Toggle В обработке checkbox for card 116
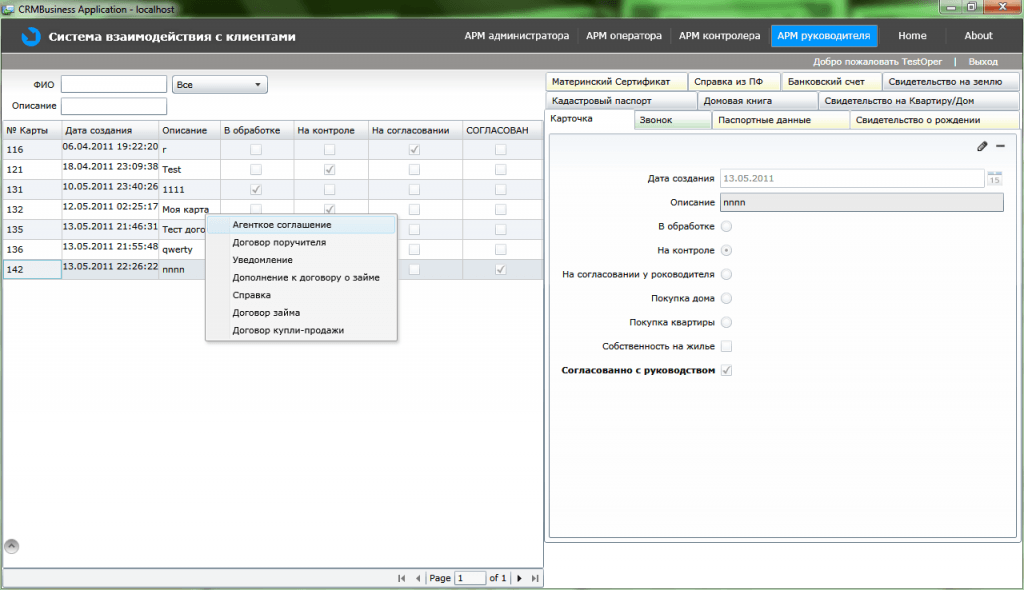This screenshot has width=1024, height=590. pos(256,150)
